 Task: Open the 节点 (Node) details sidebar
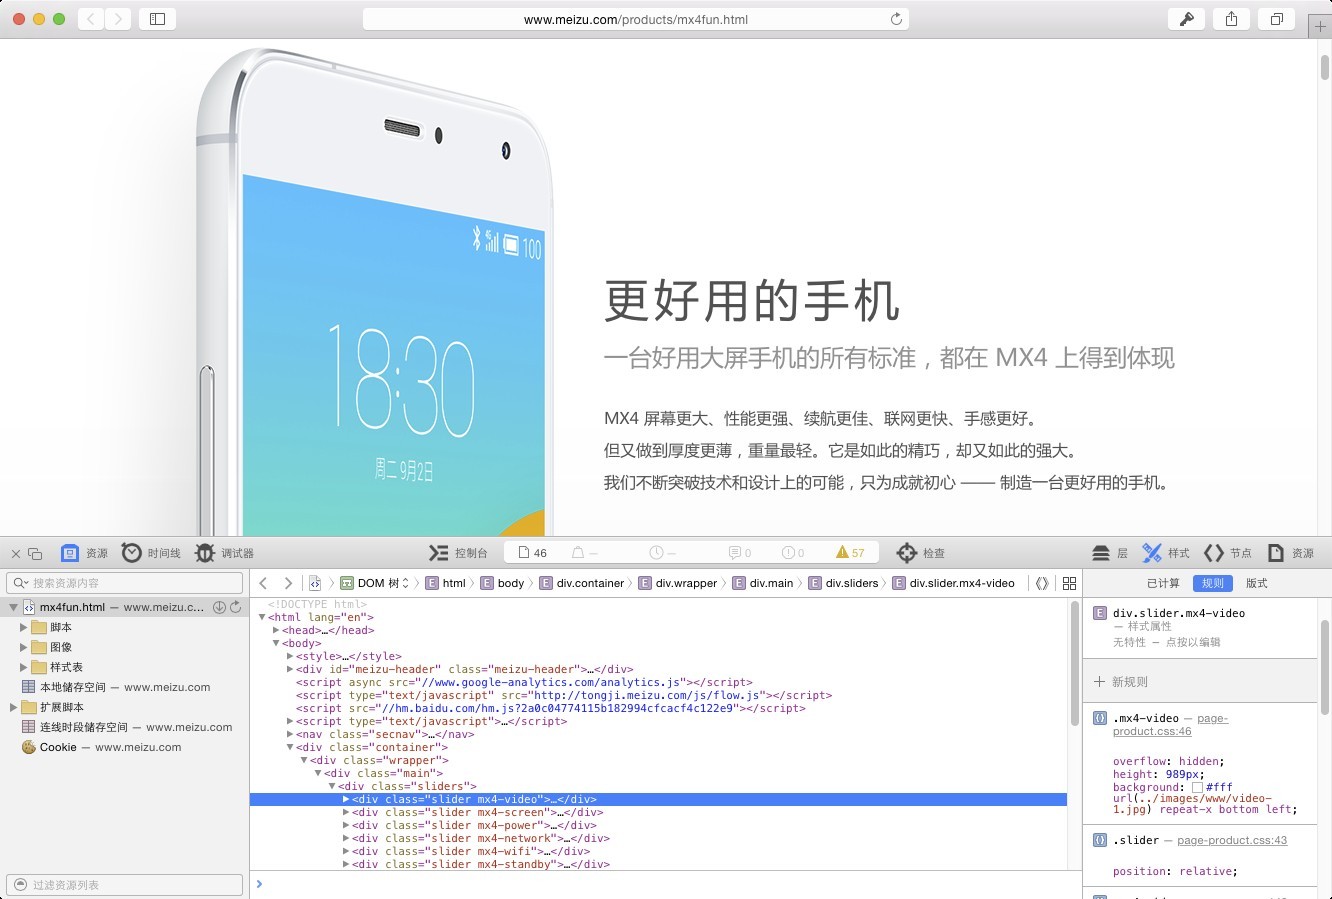(1228, 553)
